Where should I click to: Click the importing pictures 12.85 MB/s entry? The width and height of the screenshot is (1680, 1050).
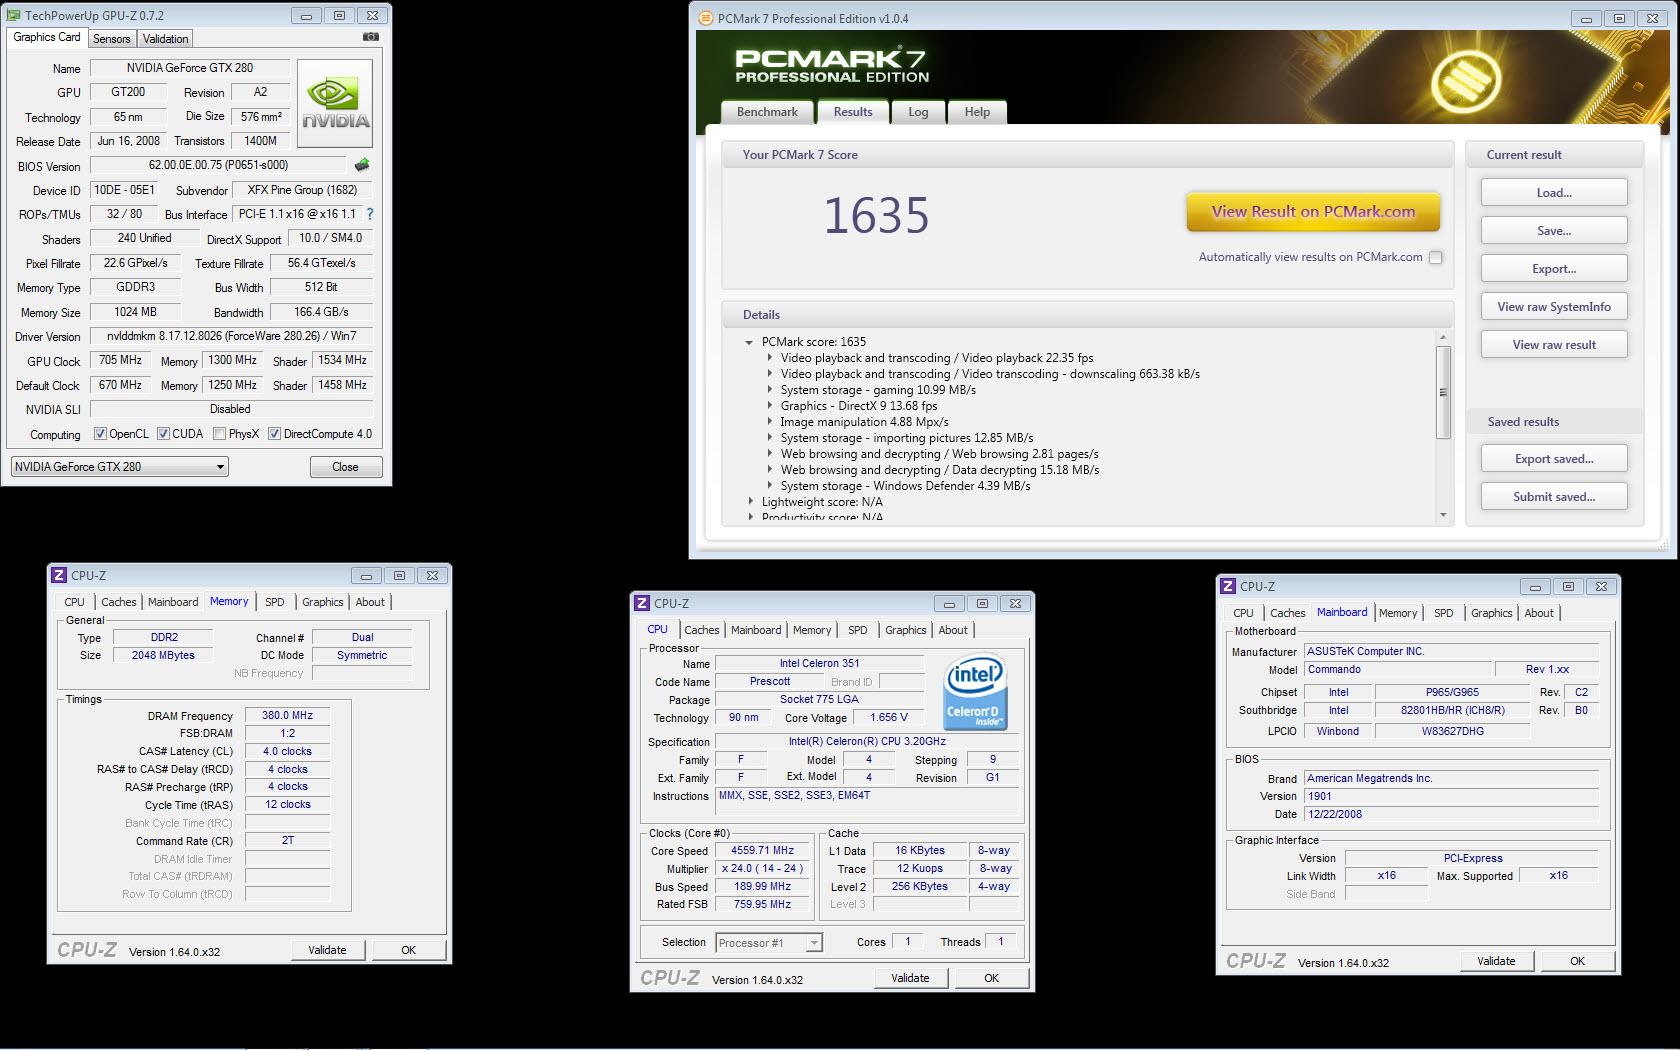point(907,438)
